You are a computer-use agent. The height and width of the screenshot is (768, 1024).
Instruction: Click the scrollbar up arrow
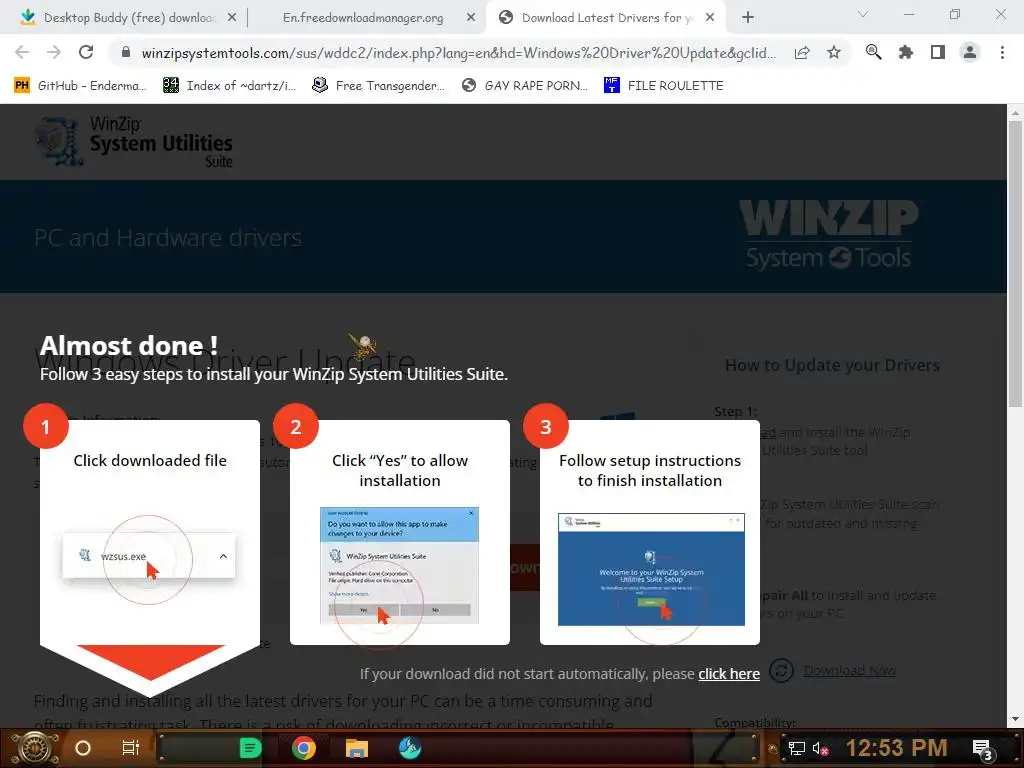click(x=1015, y=112)
